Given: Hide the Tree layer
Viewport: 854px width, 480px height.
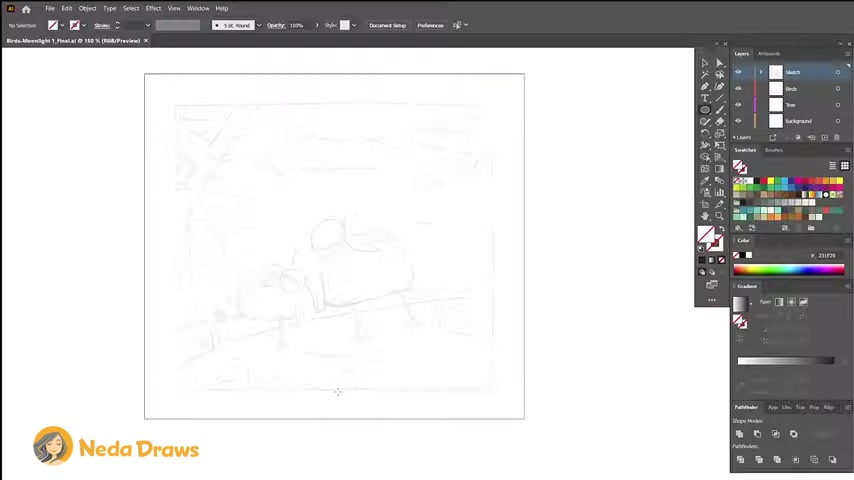Looking at the screenshot, I should tap(738, 105).
